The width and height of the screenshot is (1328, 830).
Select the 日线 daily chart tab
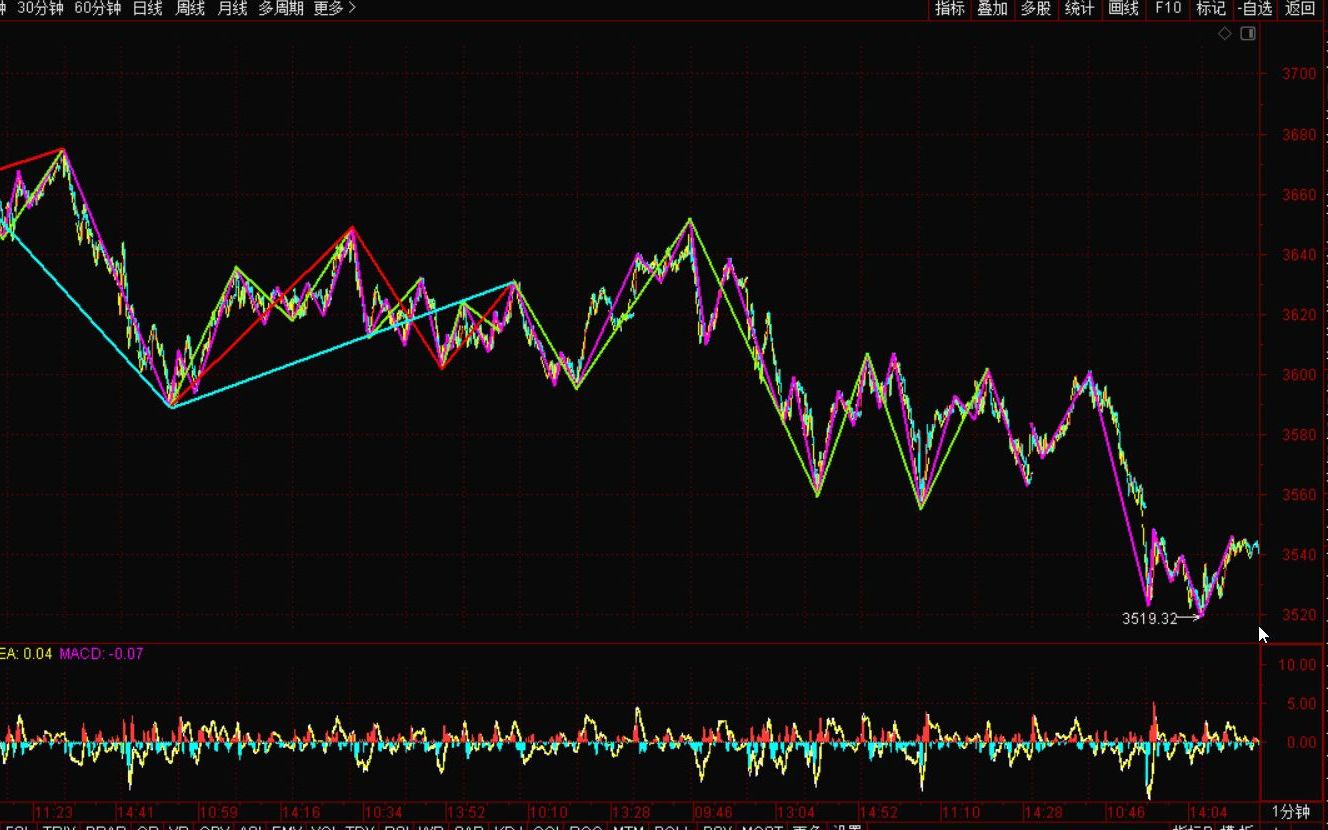pyautogui.click(x=147, y=8)
